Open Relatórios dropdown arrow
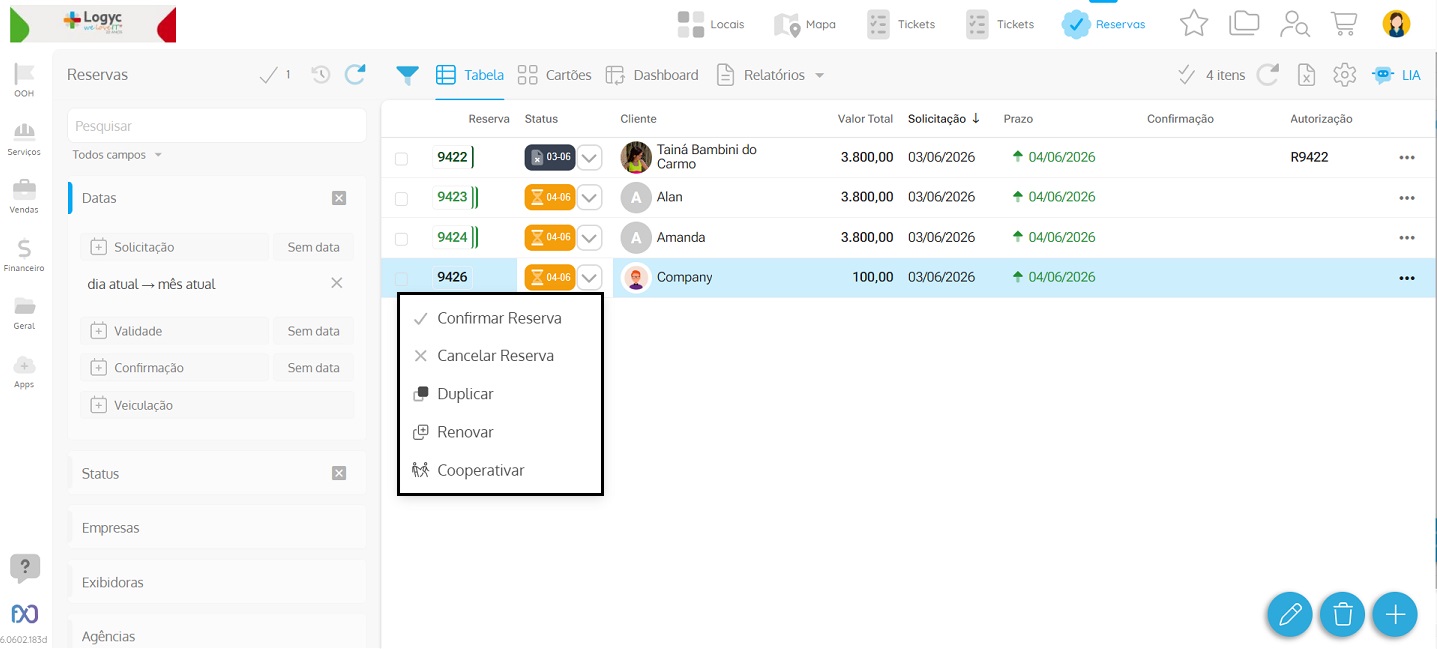This screenshot has width=1437, height=649. pos(819,76)
